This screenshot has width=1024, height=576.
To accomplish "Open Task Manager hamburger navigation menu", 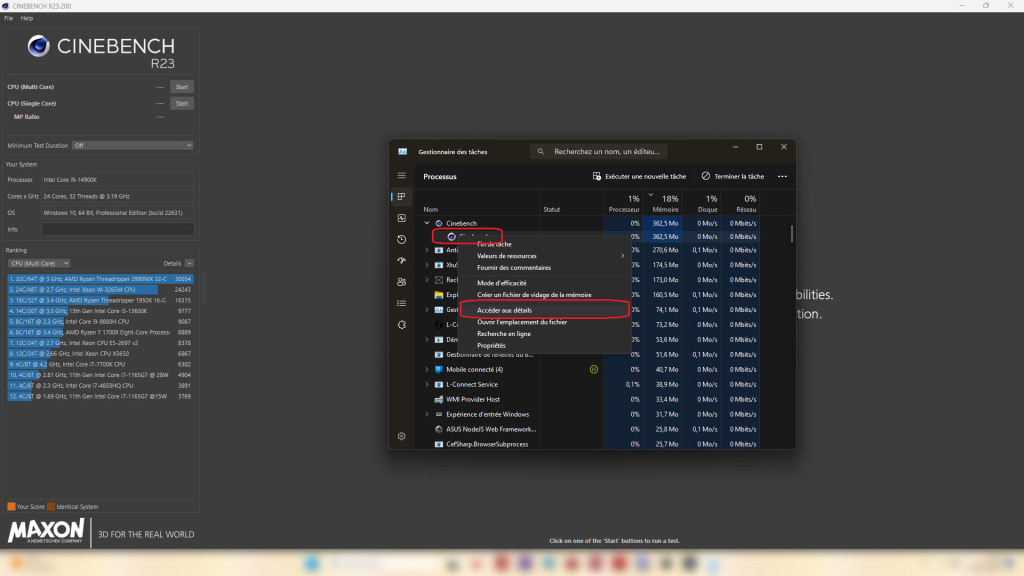I will pyautogui.click(x=402, y=176).
